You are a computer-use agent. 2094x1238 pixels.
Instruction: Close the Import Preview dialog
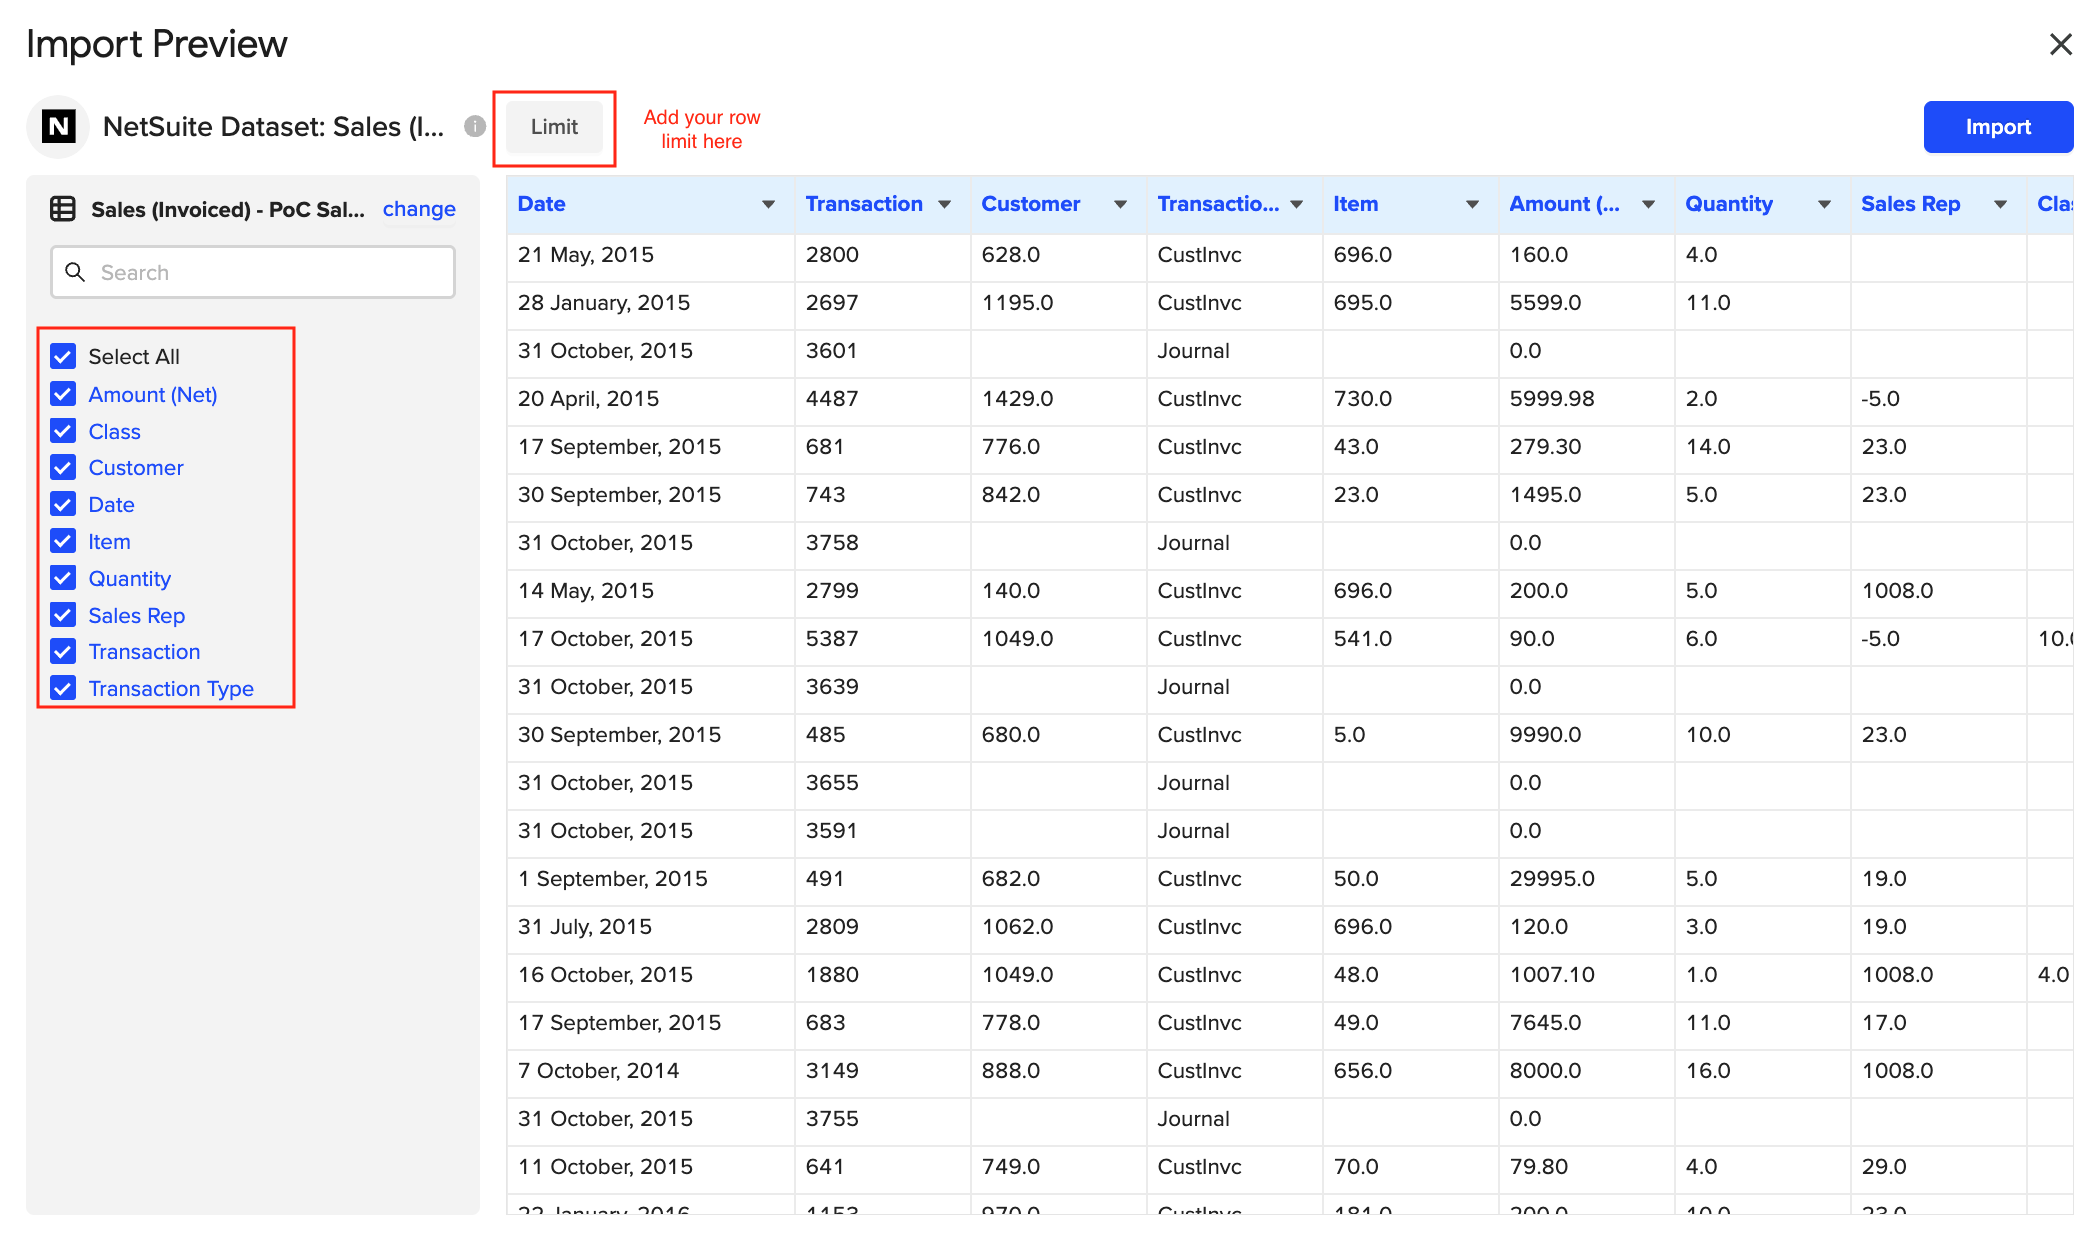tap(2061, 44)
